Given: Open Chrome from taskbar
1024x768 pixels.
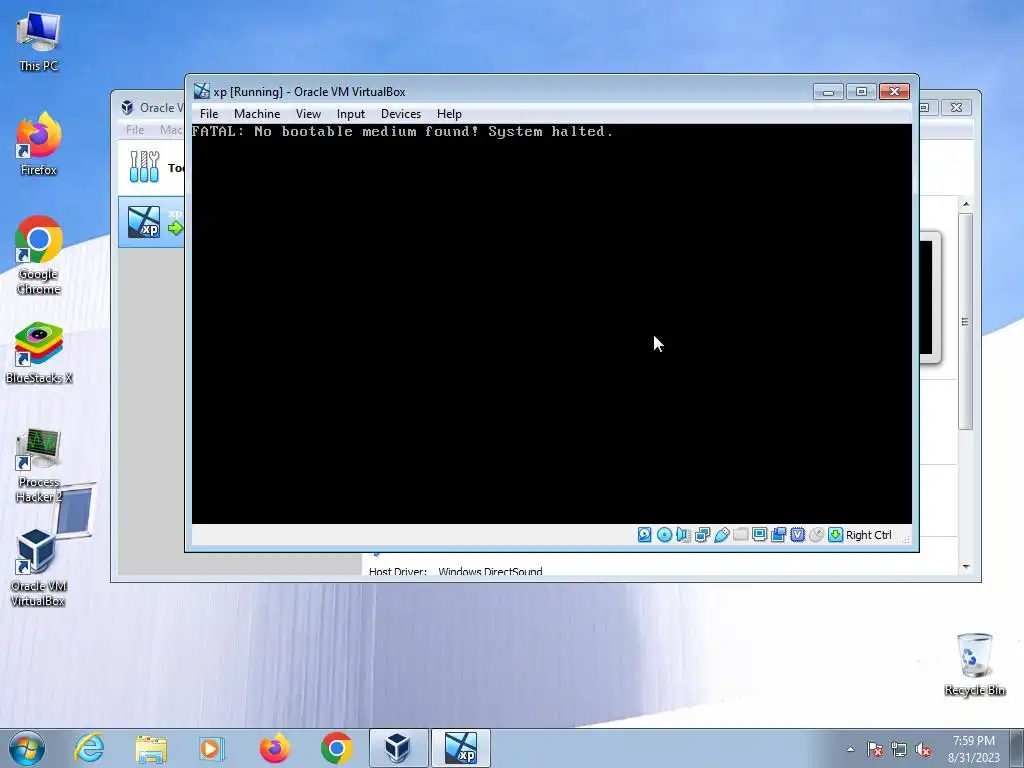Looking at the screenshot, I should [336, 748].
